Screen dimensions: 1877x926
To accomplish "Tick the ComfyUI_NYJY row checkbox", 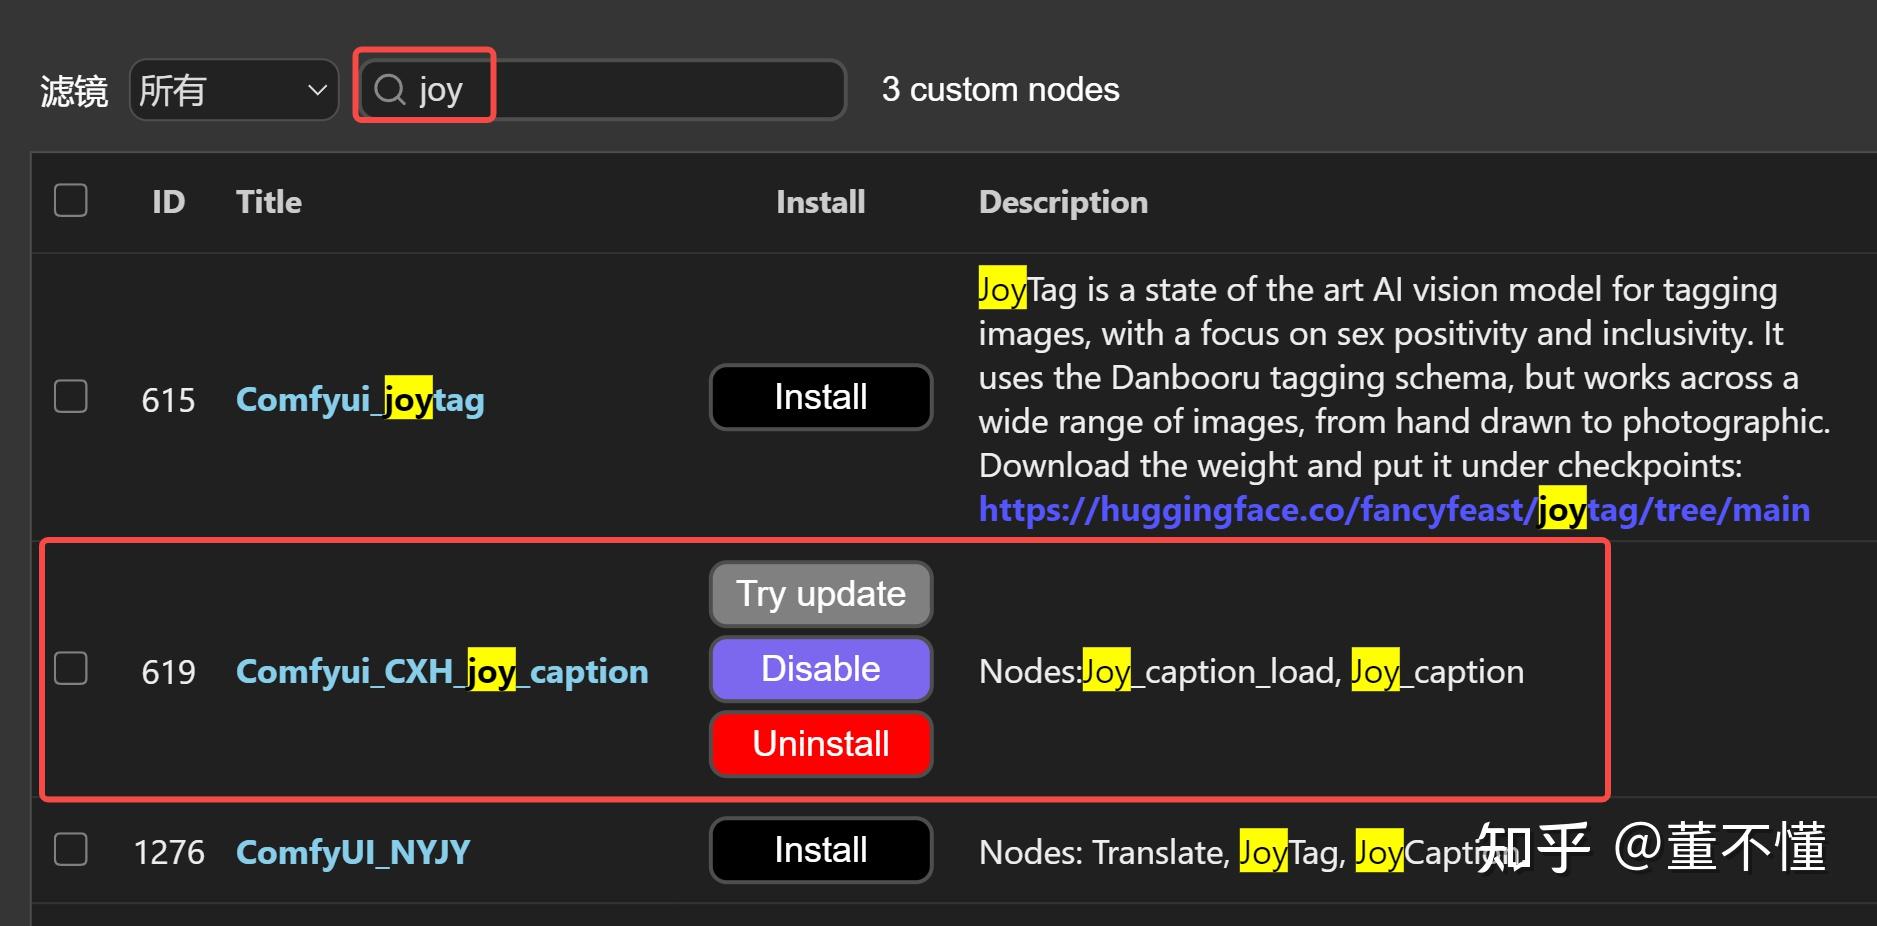I will 71,850.
